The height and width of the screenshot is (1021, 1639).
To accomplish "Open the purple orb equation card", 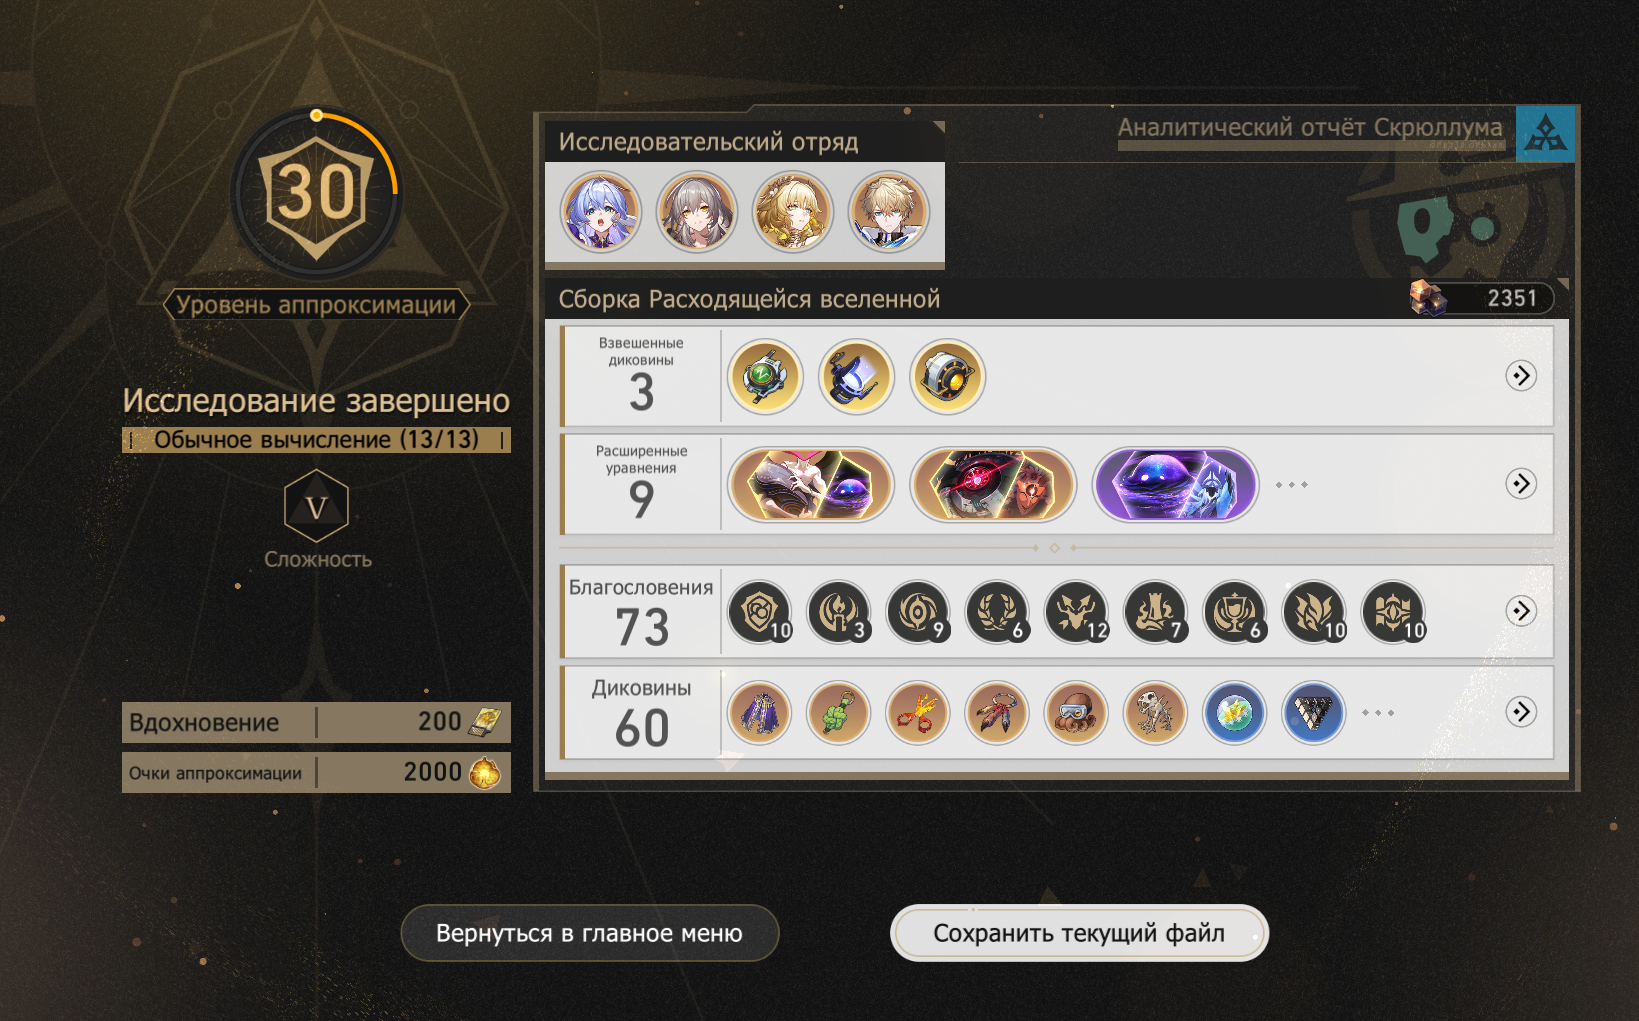I will click(1175, 484).
